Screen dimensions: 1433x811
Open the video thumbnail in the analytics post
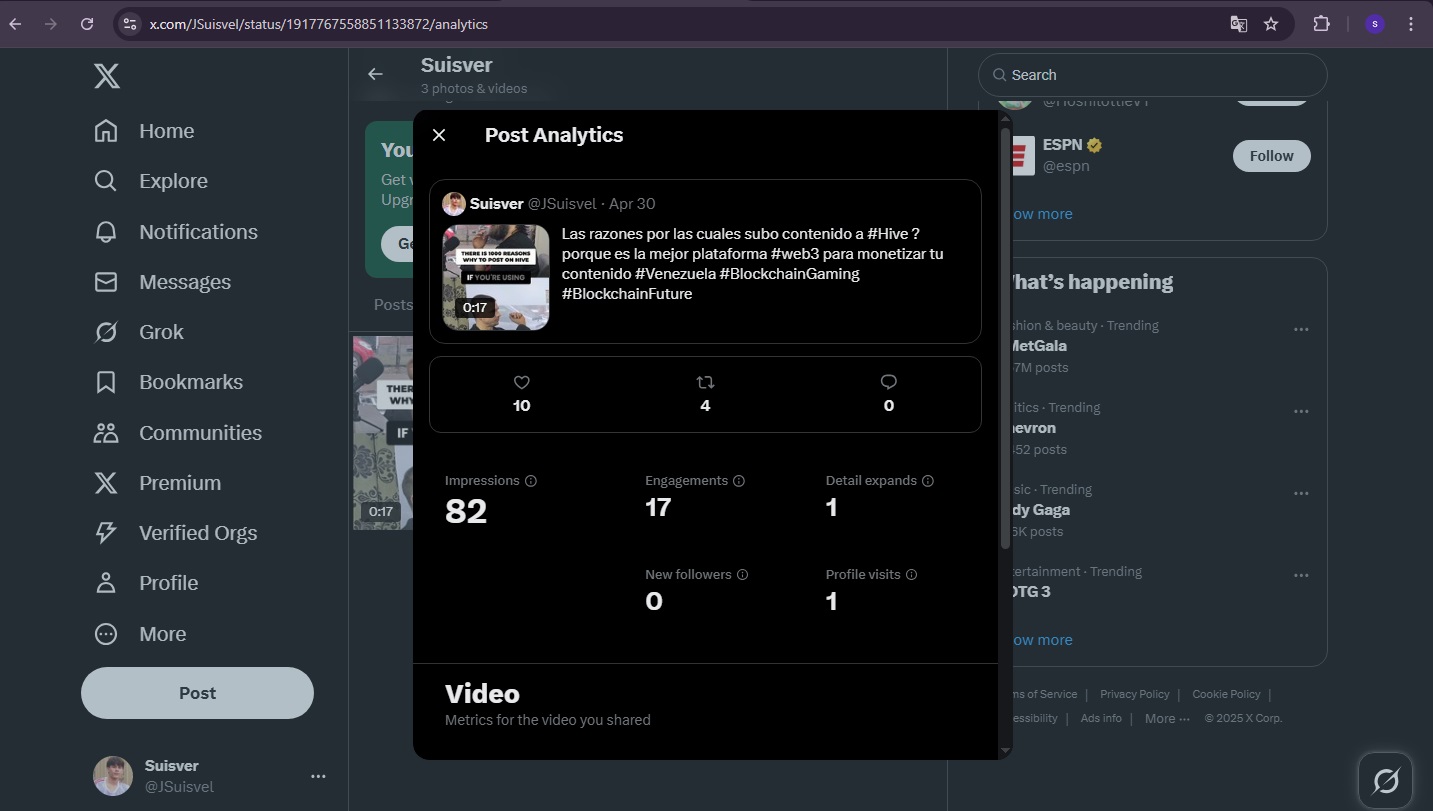496,277
